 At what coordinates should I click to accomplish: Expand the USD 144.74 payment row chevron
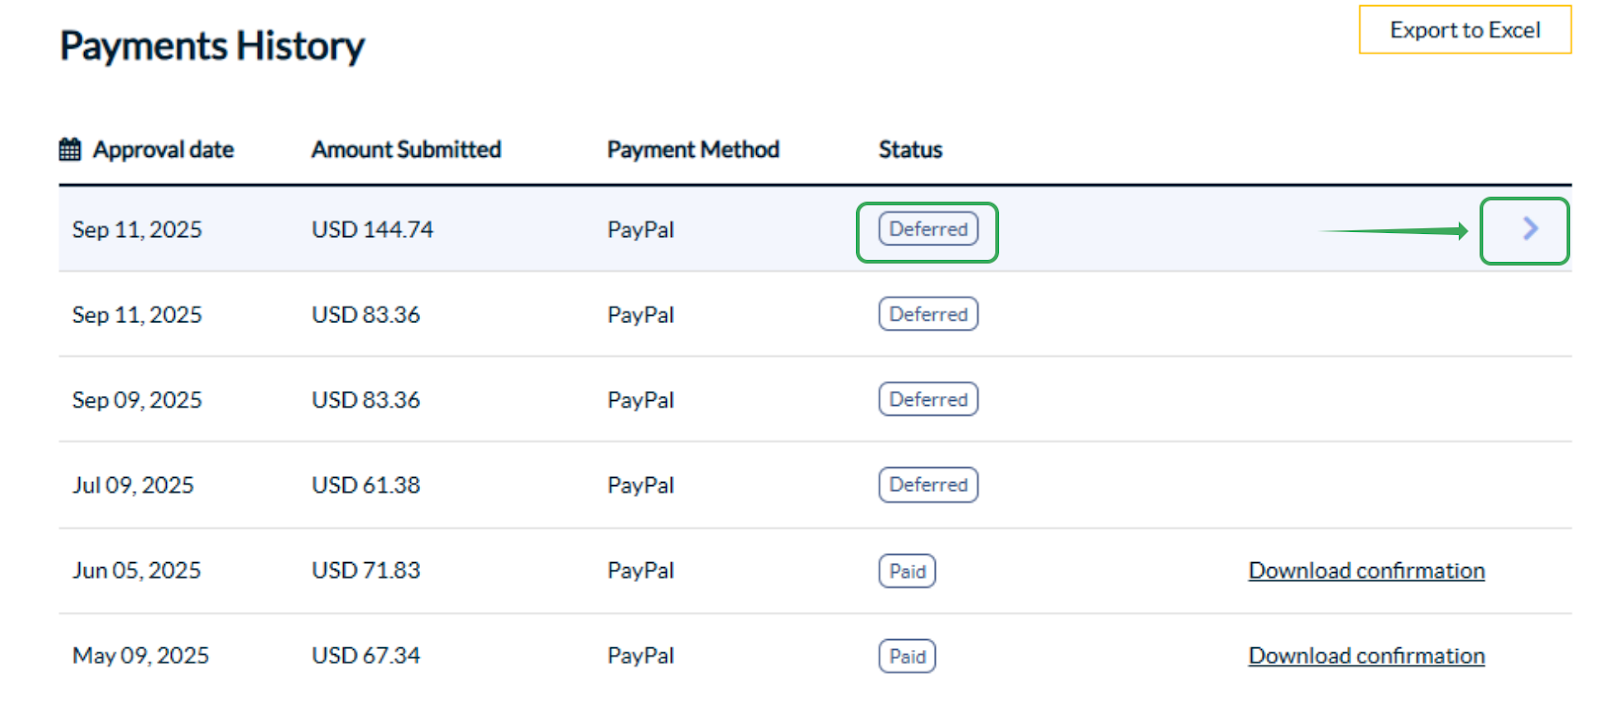coord(1529,229)
